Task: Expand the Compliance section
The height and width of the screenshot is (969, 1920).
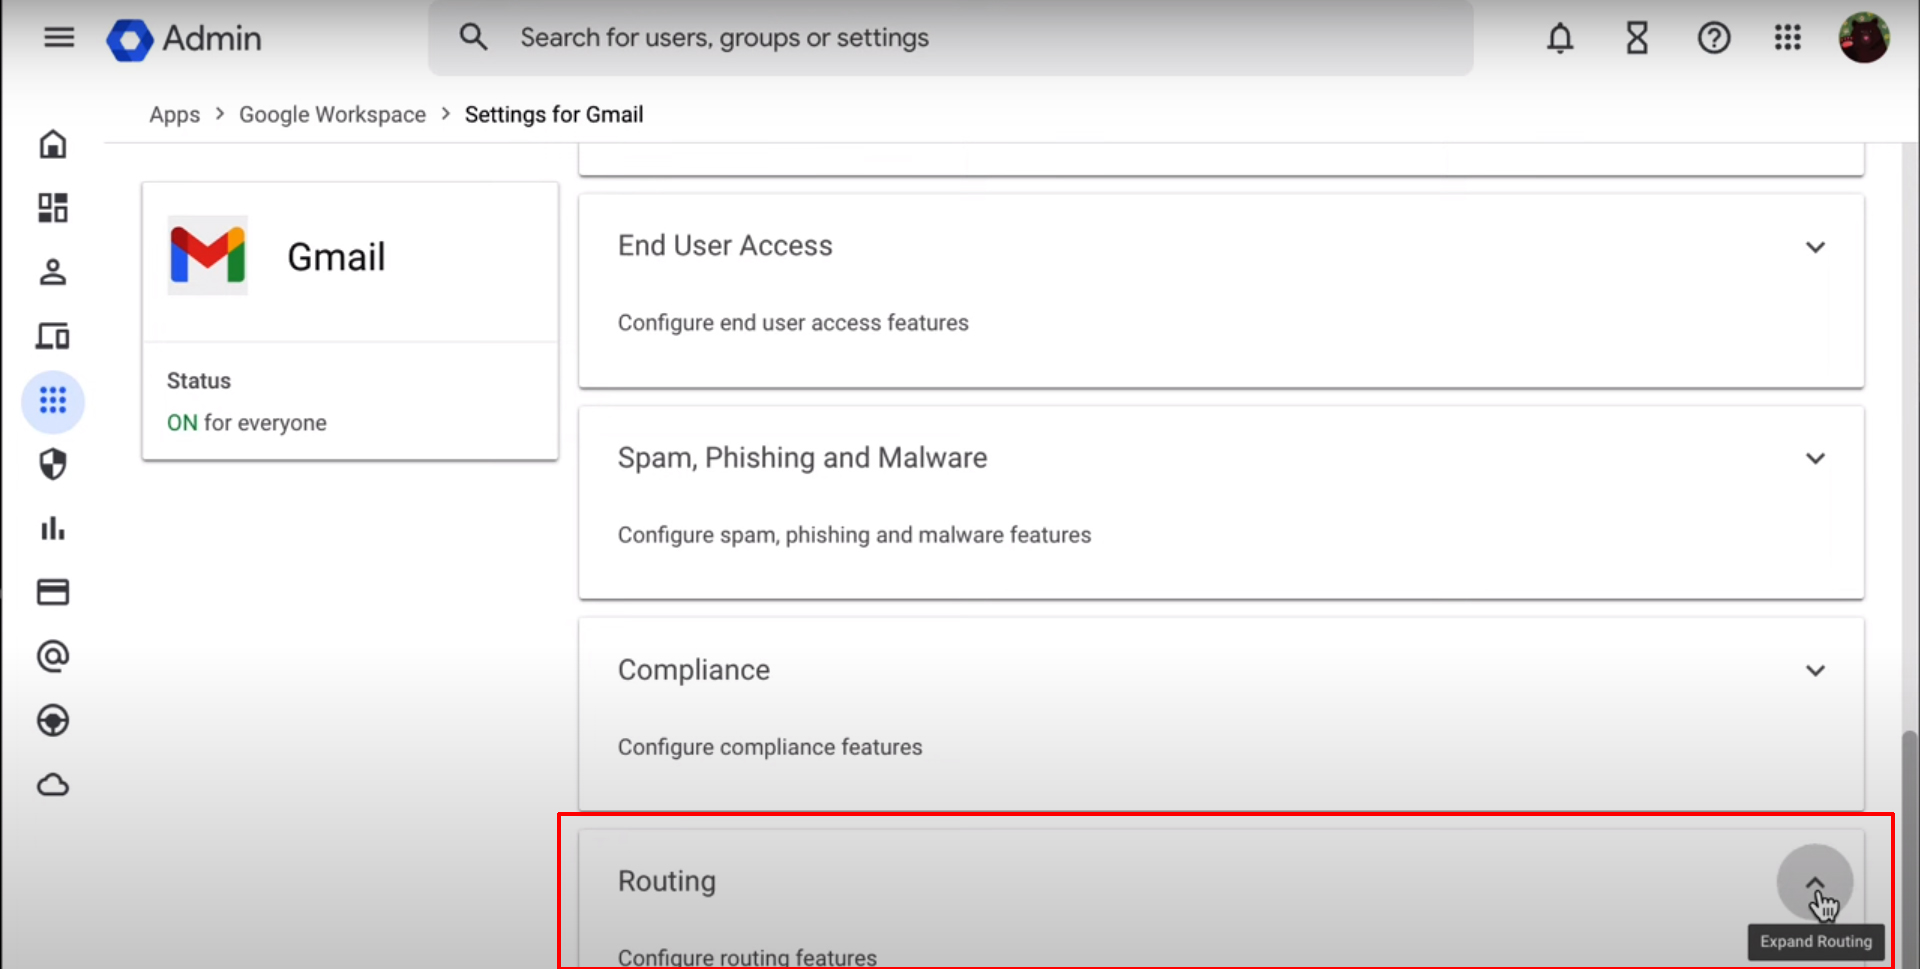Action: coord(1816,670)
